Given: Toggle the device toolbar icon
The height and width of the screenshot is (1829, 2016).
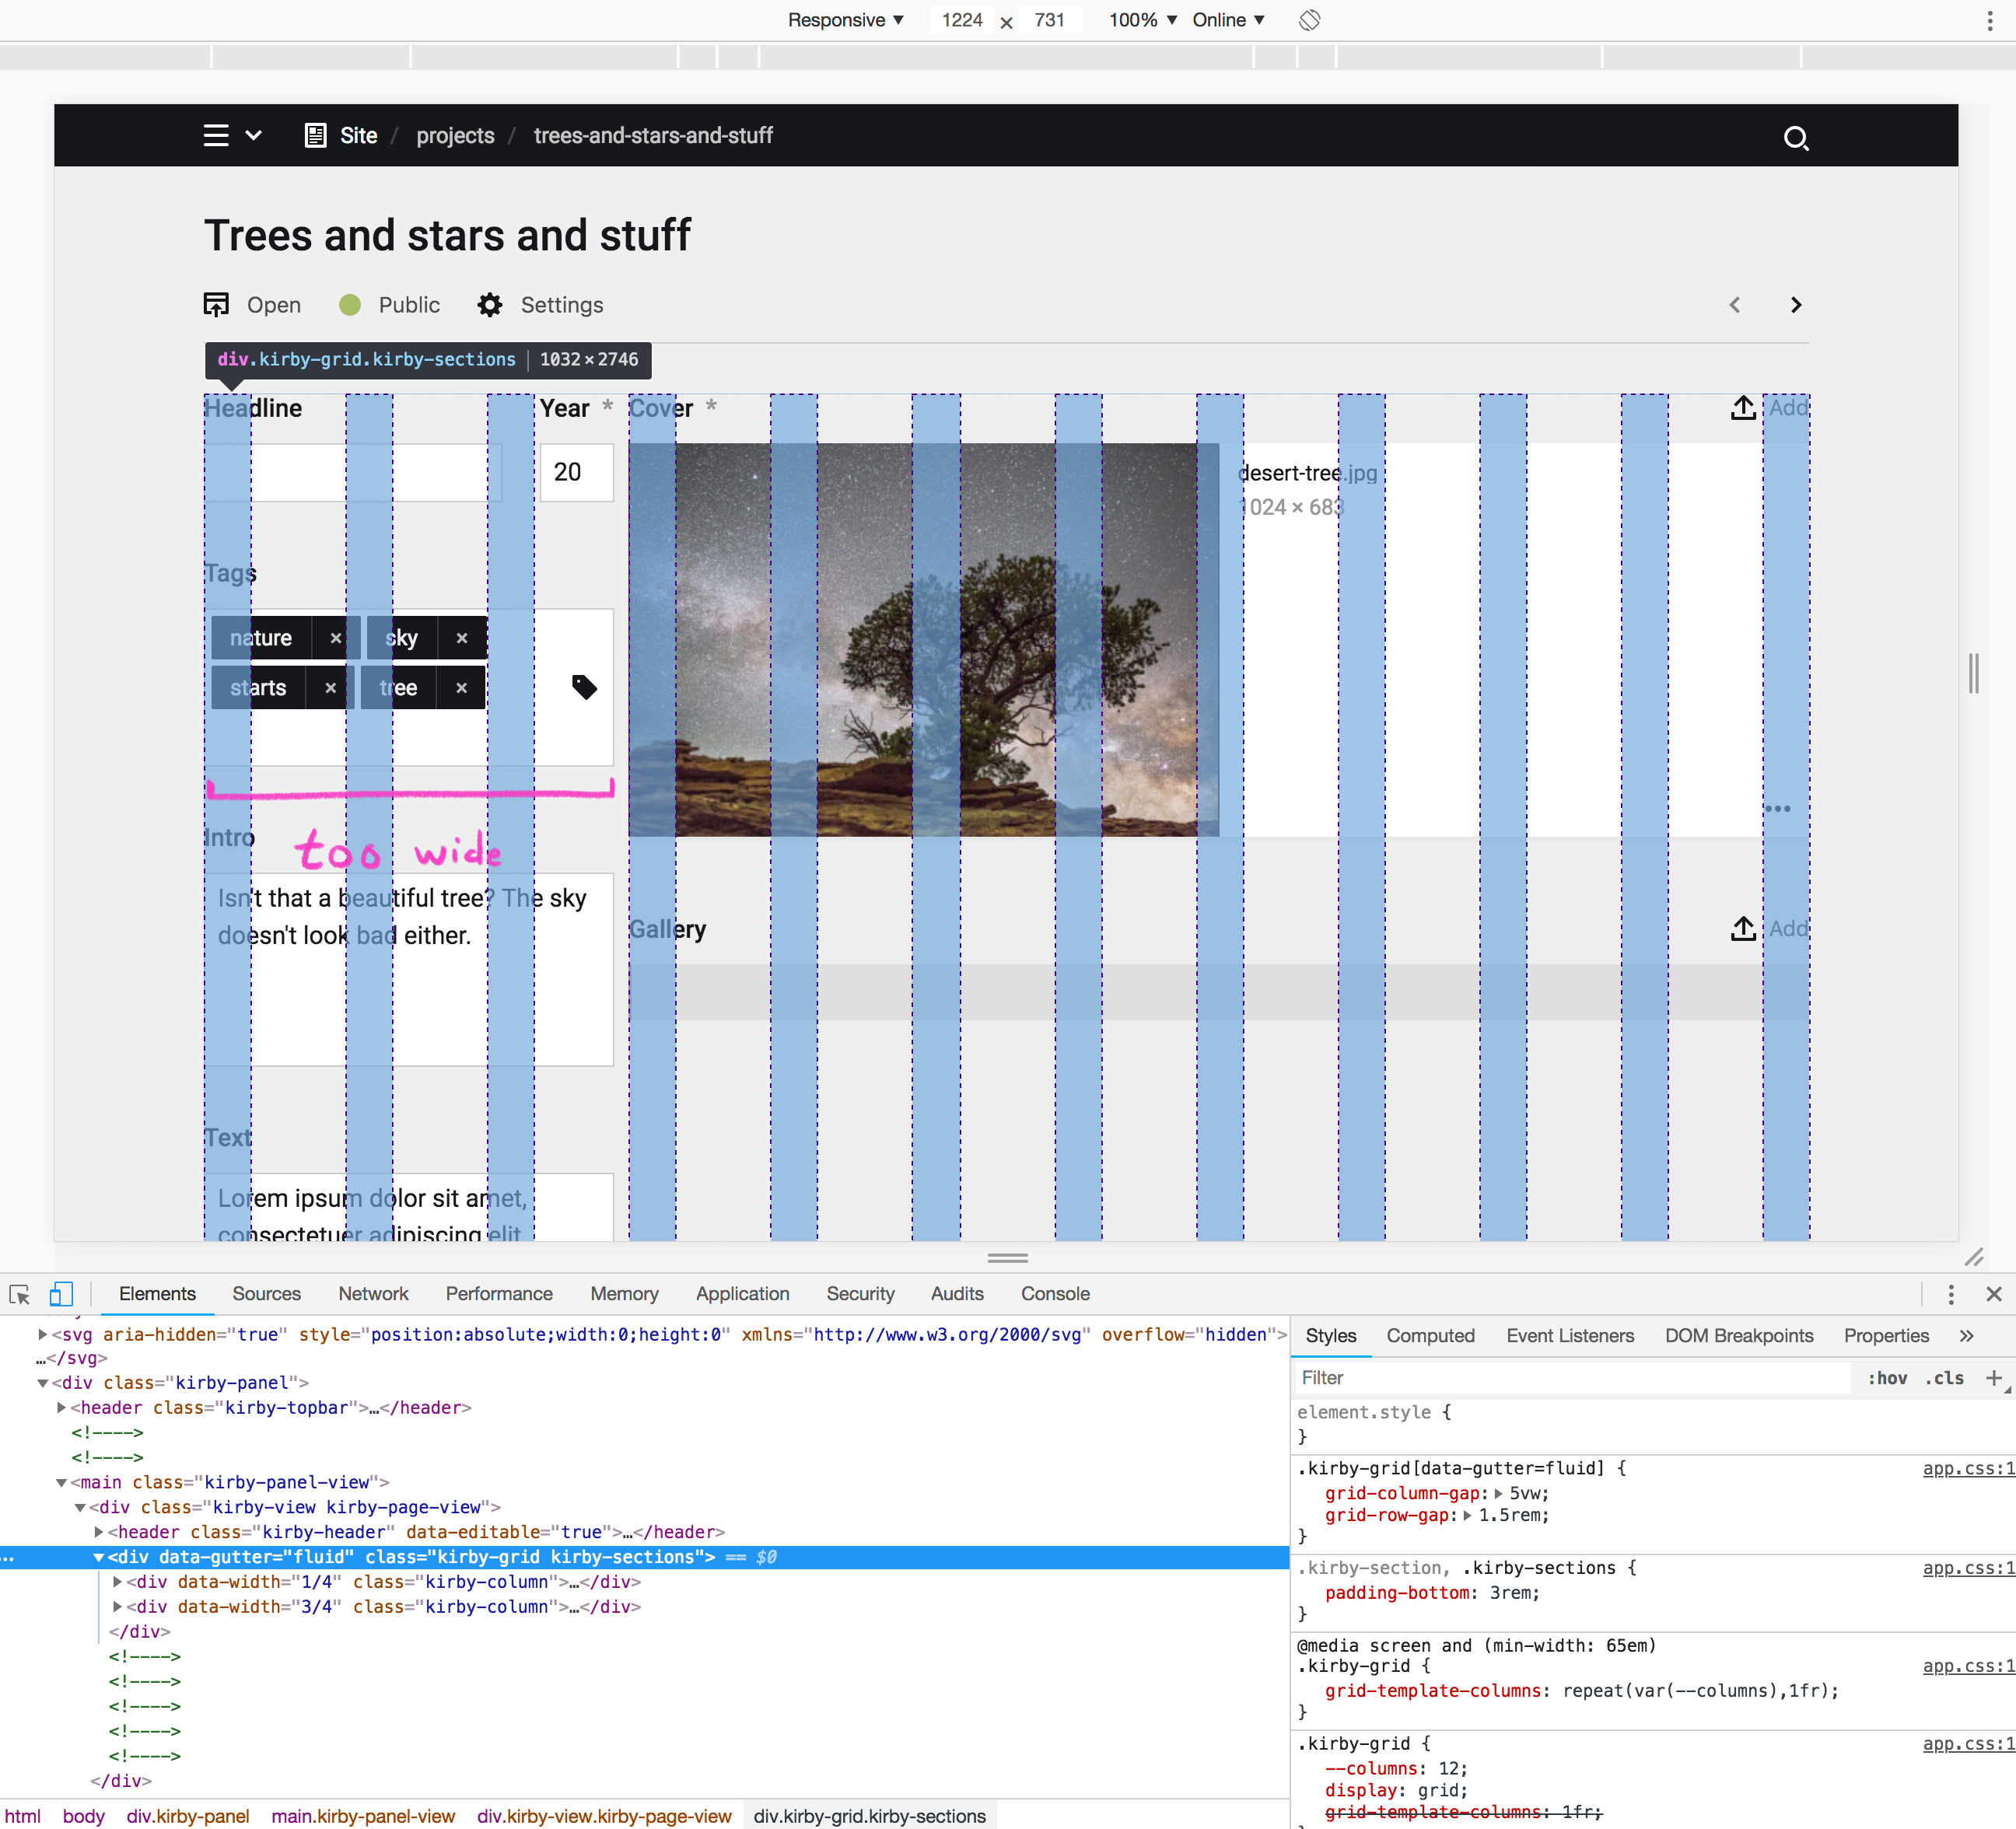Looking at the screenshot, I should click(61, 1294).
